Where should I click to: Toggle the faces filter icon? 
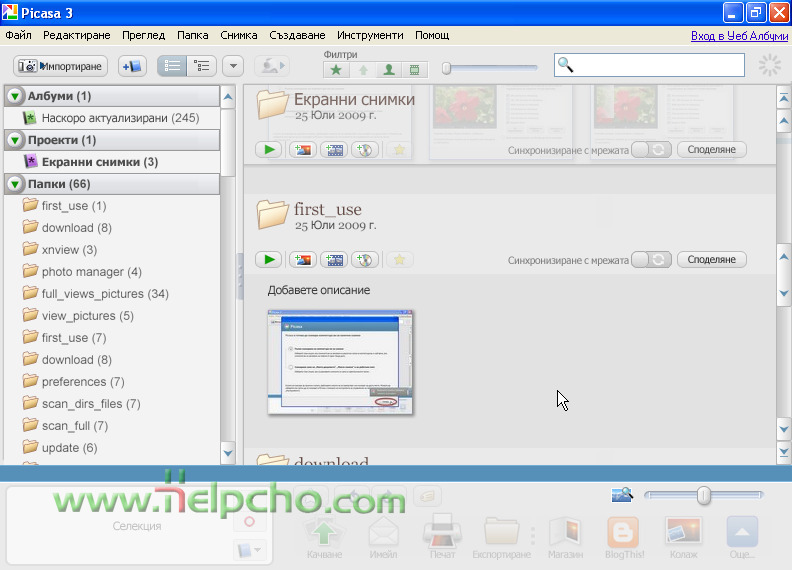click(x=389, y=70)
